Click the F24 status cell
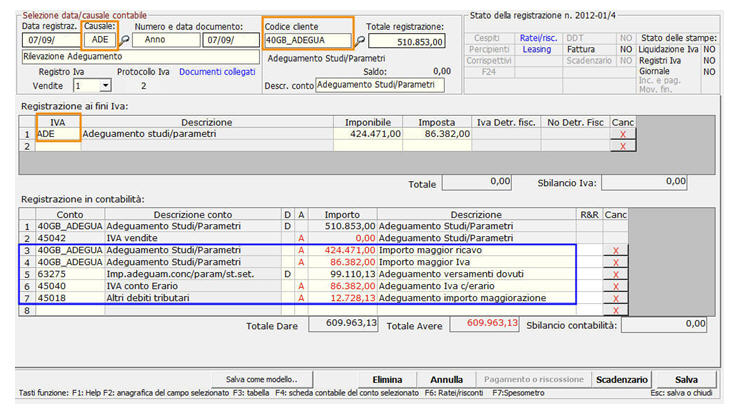Image resolution: width=732 pixels, height=416 pixels. coord(489,72)
